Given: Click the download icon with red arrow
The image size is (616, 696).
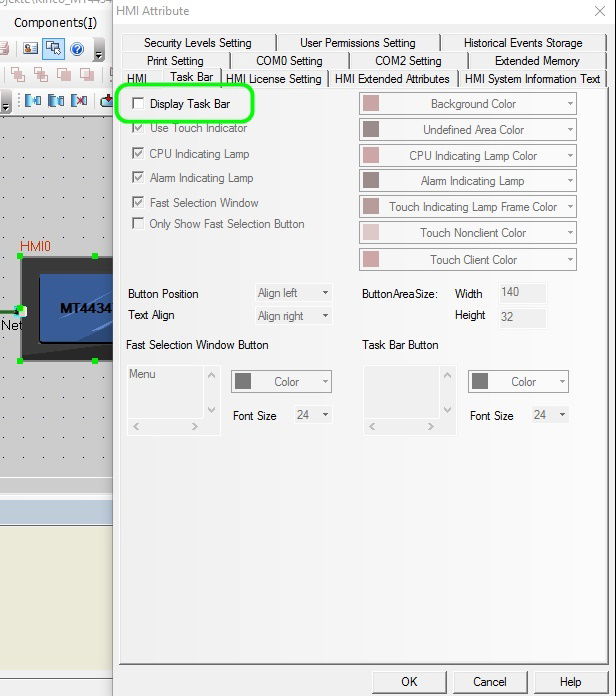Looking at the screenshot, I should pyautogui.click(x=107, y=101).
